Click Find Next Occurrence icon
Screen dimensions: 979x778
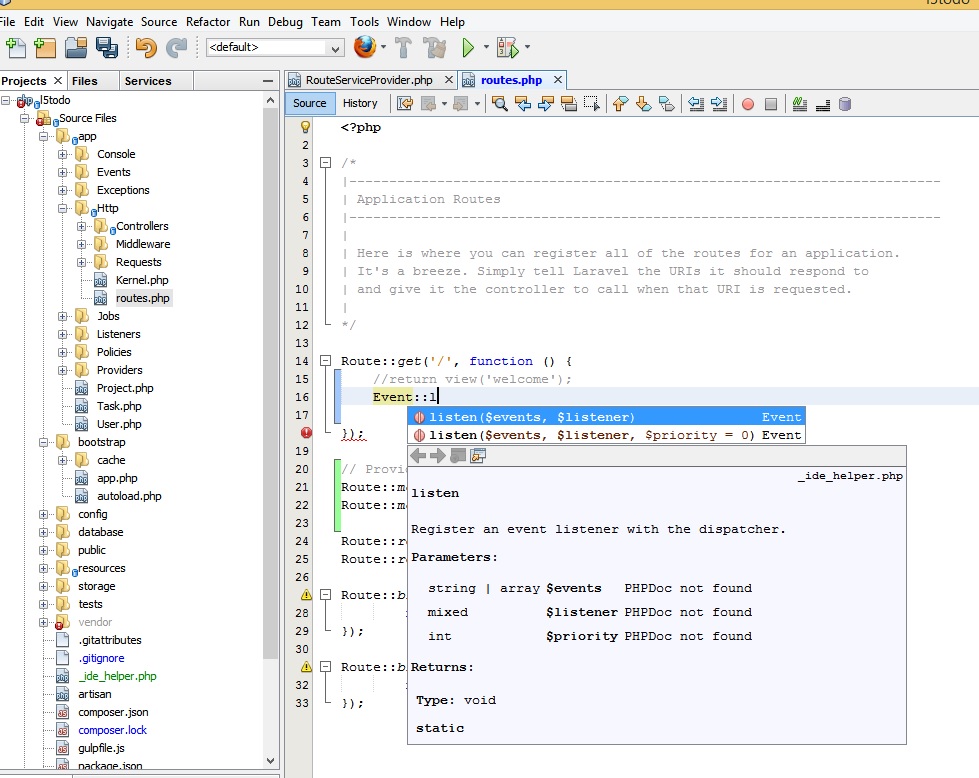(x=546, y=104)
